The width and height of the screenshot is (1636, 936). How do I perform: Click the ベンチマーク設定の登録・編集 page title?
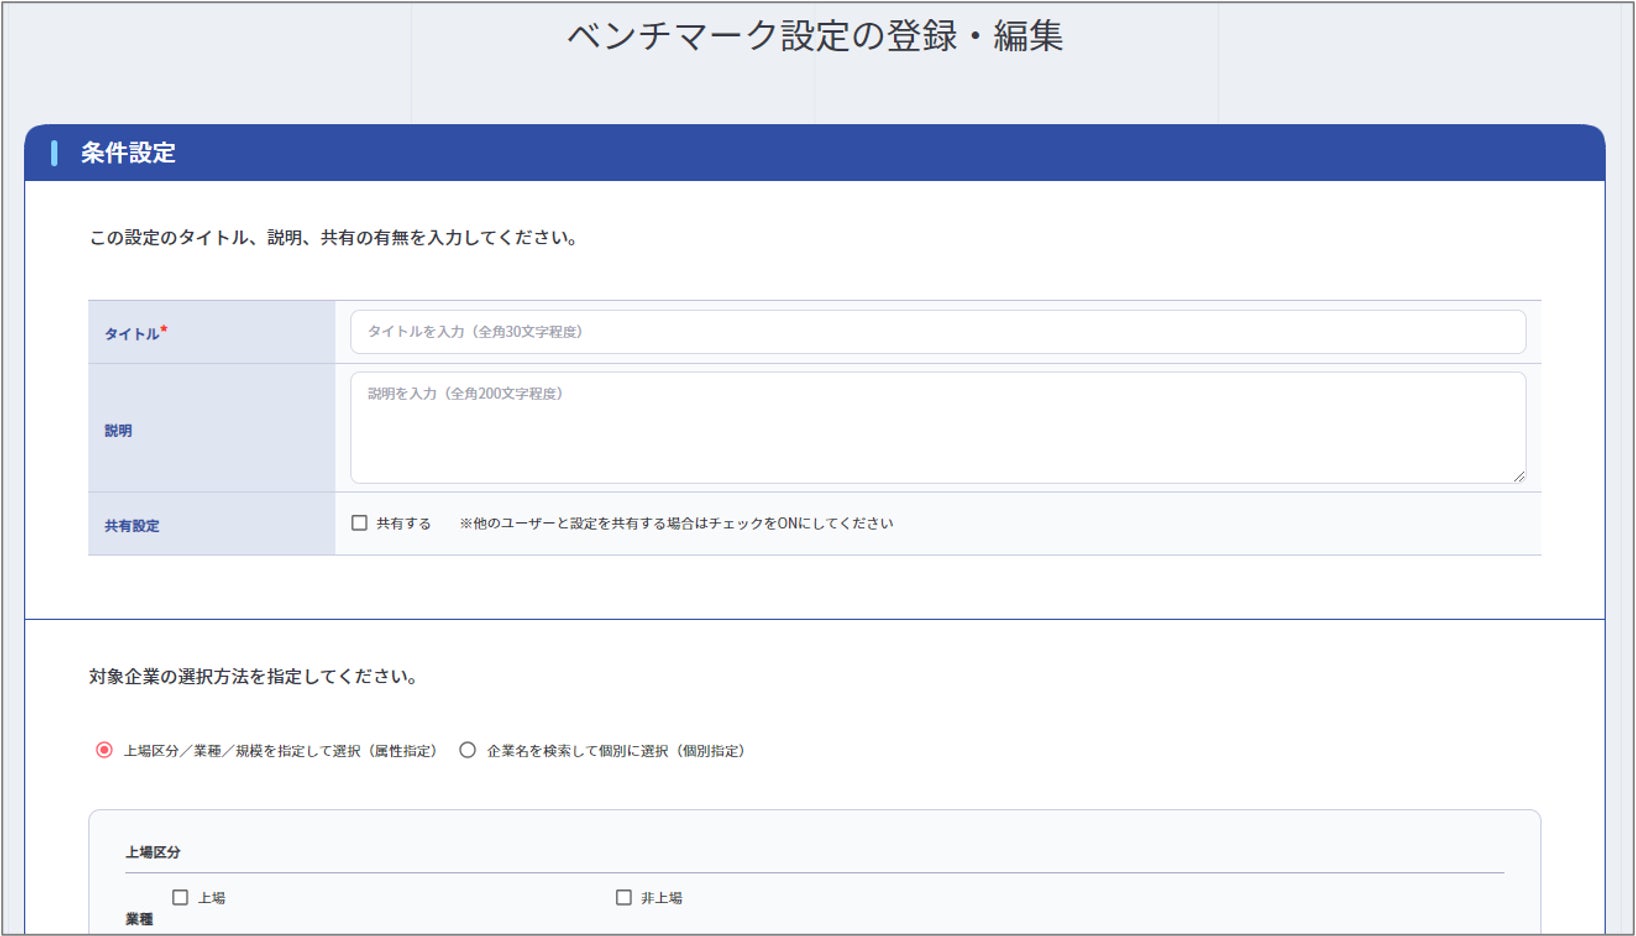pos(815,36)
